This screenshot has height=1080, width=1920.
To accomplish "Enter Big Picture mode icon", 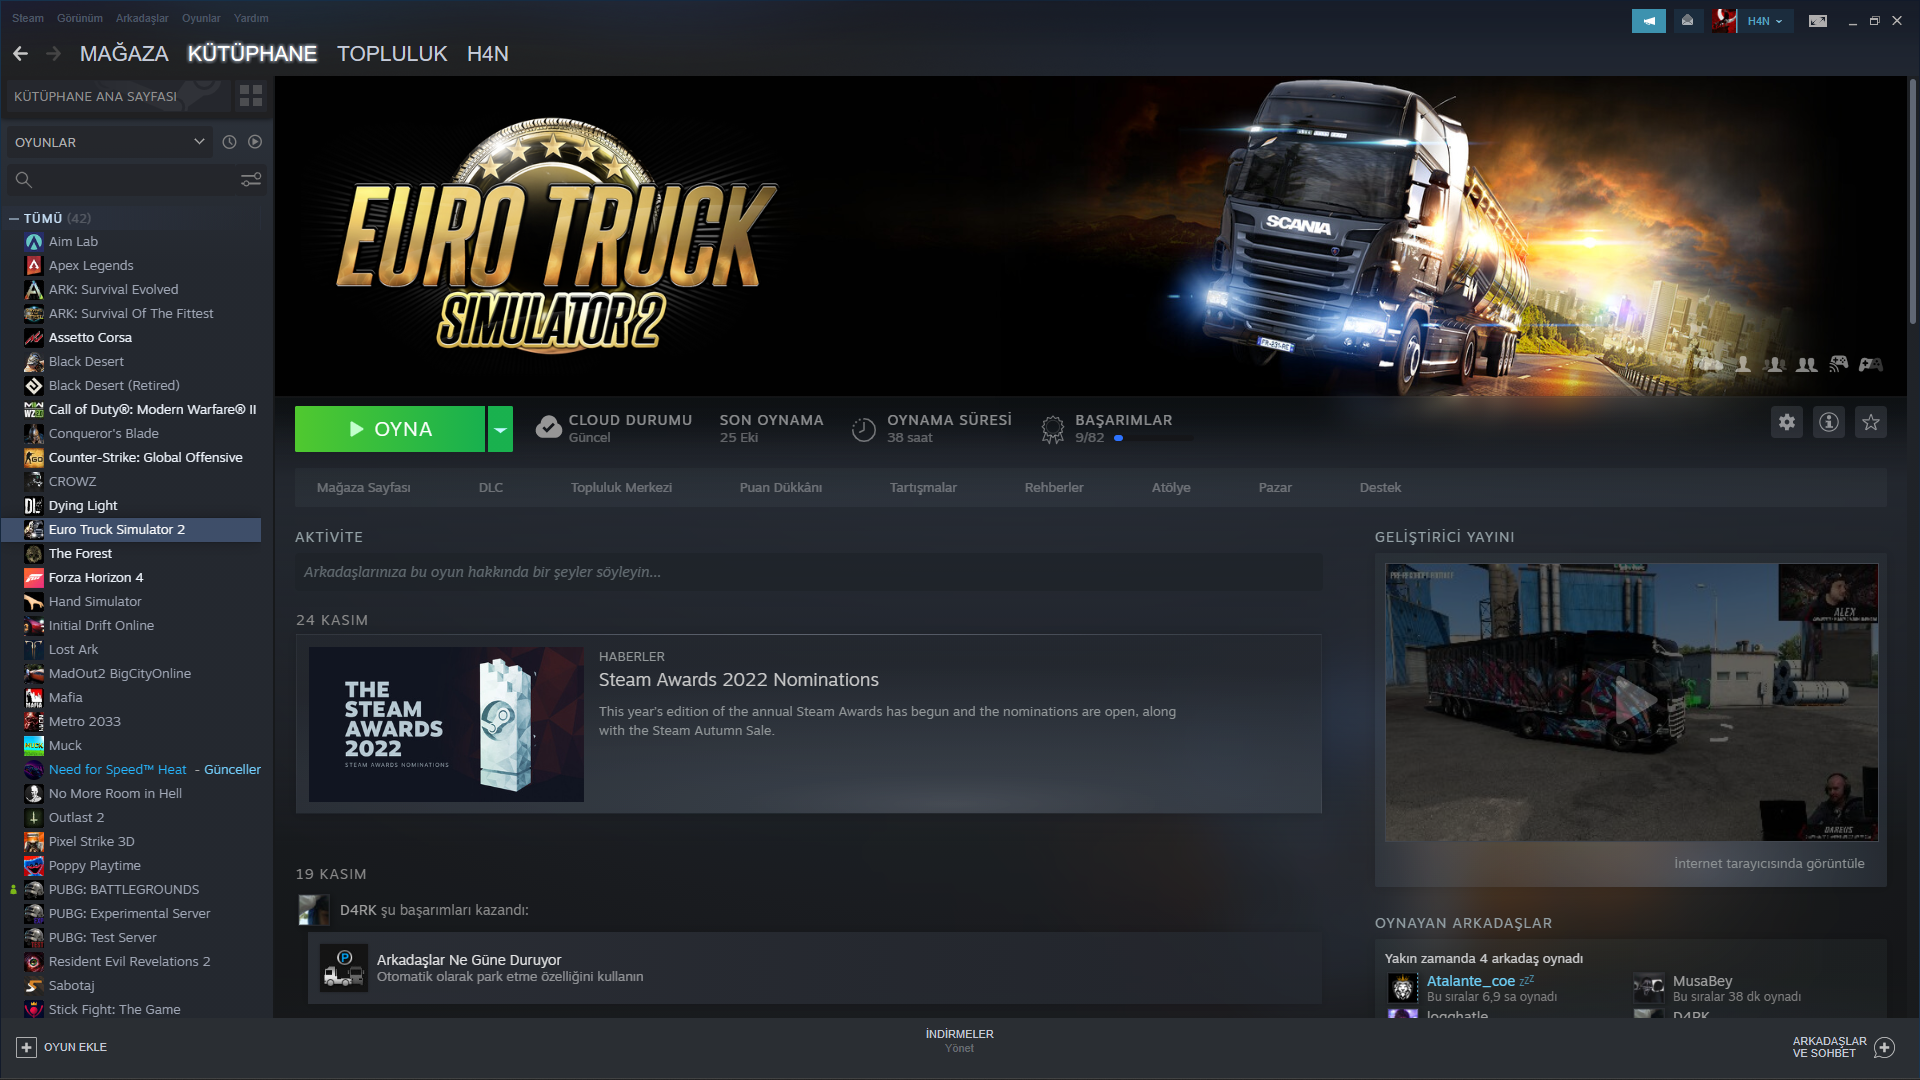I will [x=1817, y=21].
